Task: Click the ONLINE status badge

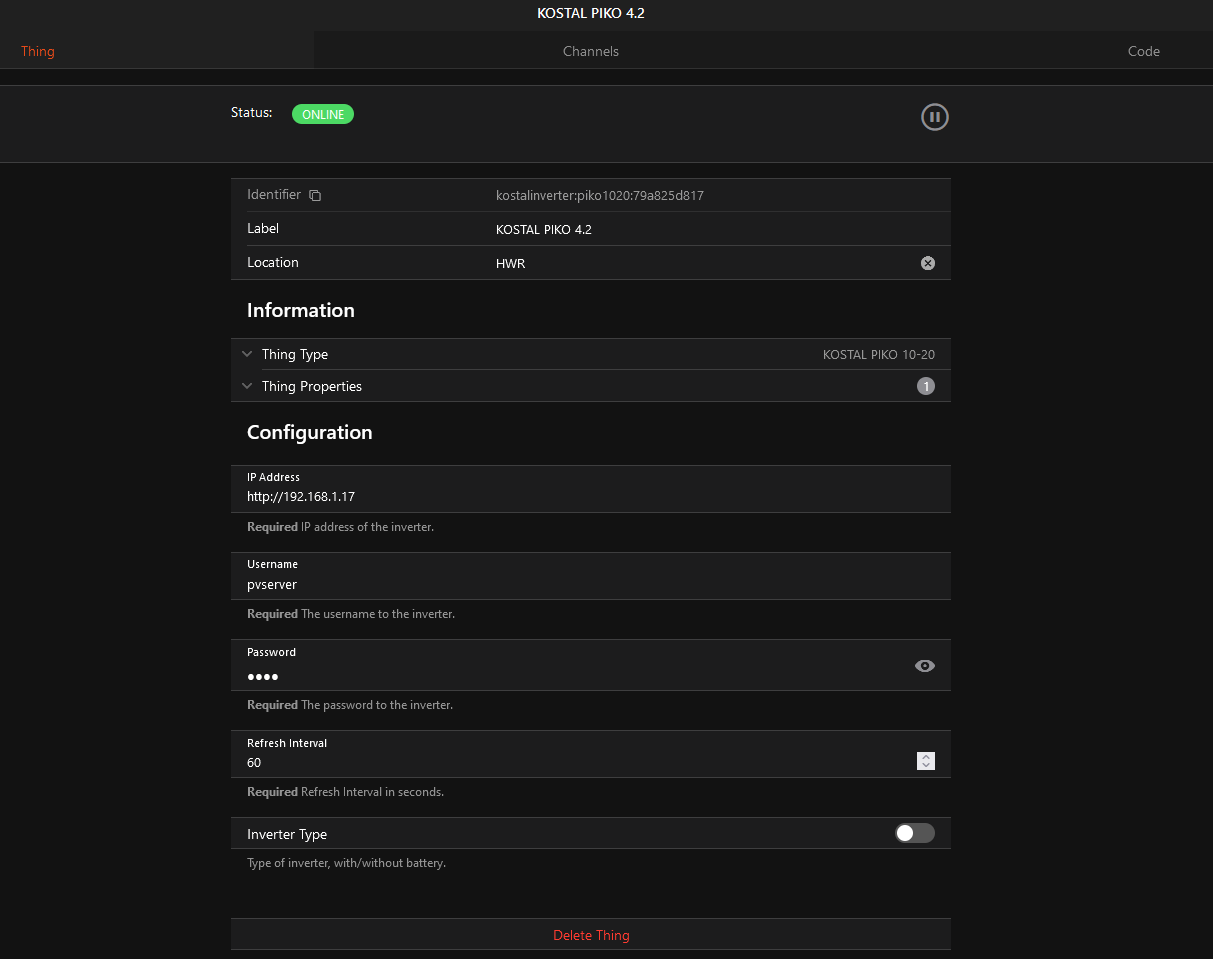Action: pyautogui.click(x=322, y=114)
